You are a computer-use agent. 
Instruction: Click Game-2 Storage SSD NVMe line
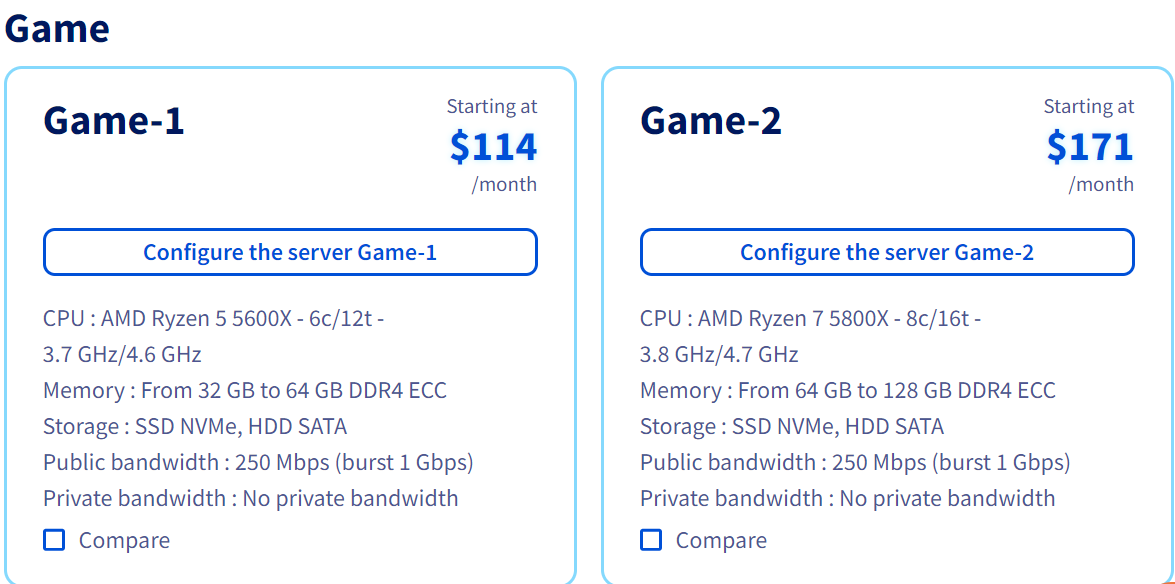point(792,427)
